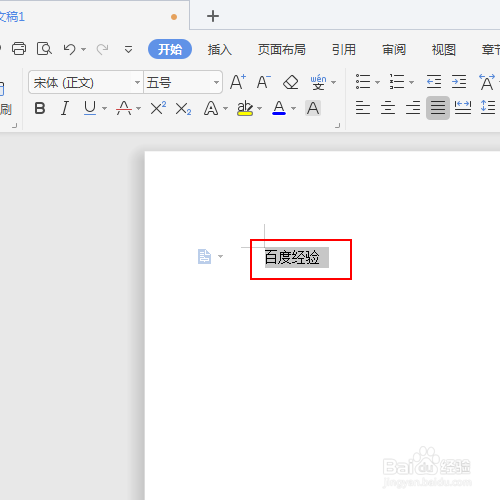
Task: Open bullet style dropdown arrow
Action: point(377,82)
